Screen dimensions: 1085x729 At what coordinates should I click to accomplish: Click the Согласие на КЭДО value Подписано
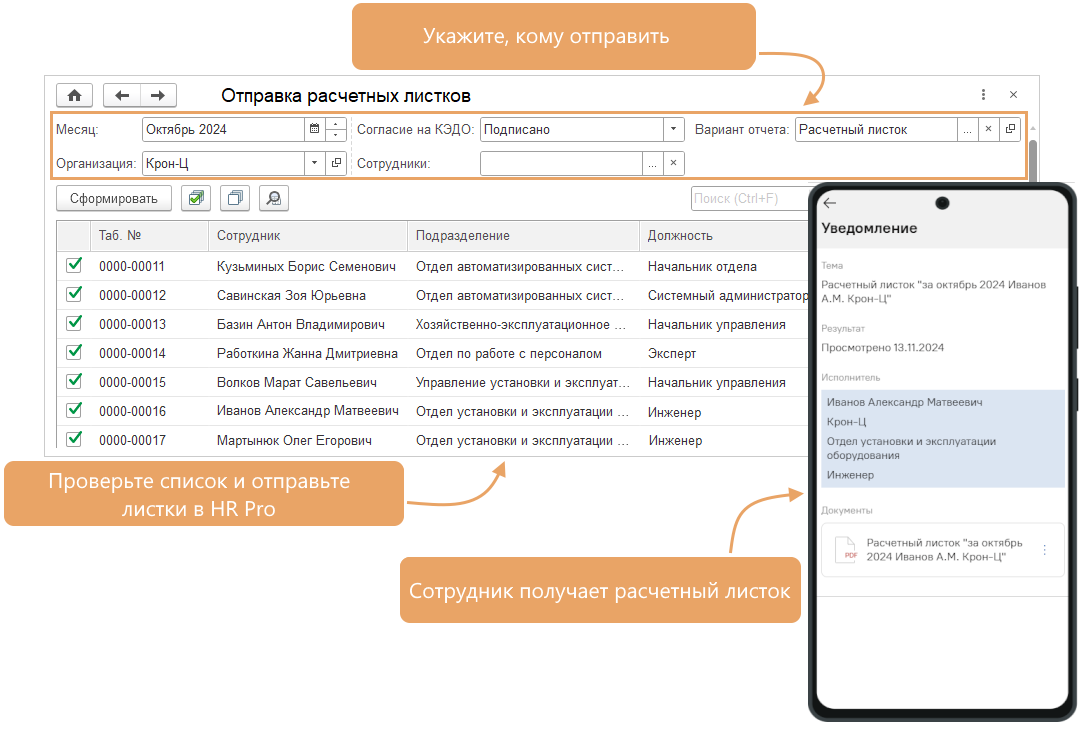[x=572, y=129]
